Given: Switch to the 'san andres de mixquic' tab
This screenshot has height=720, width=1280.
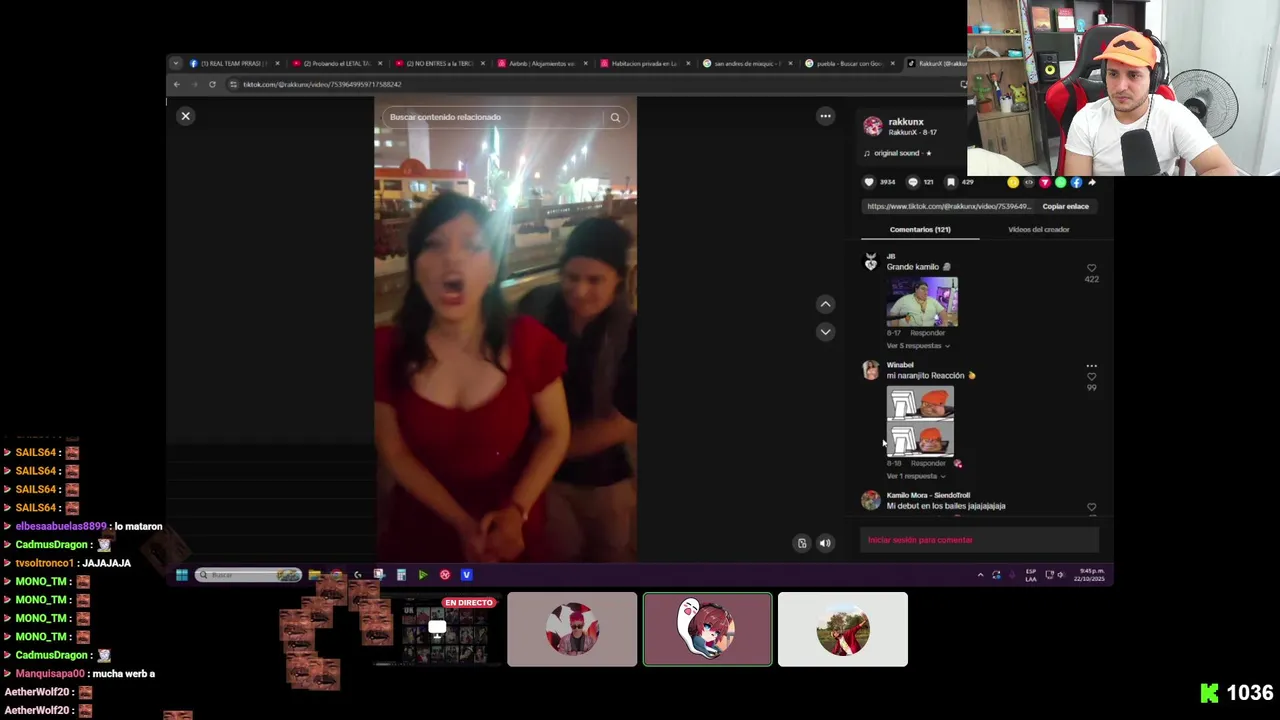Looking at the screenshot, I should [x=748, y=63].
